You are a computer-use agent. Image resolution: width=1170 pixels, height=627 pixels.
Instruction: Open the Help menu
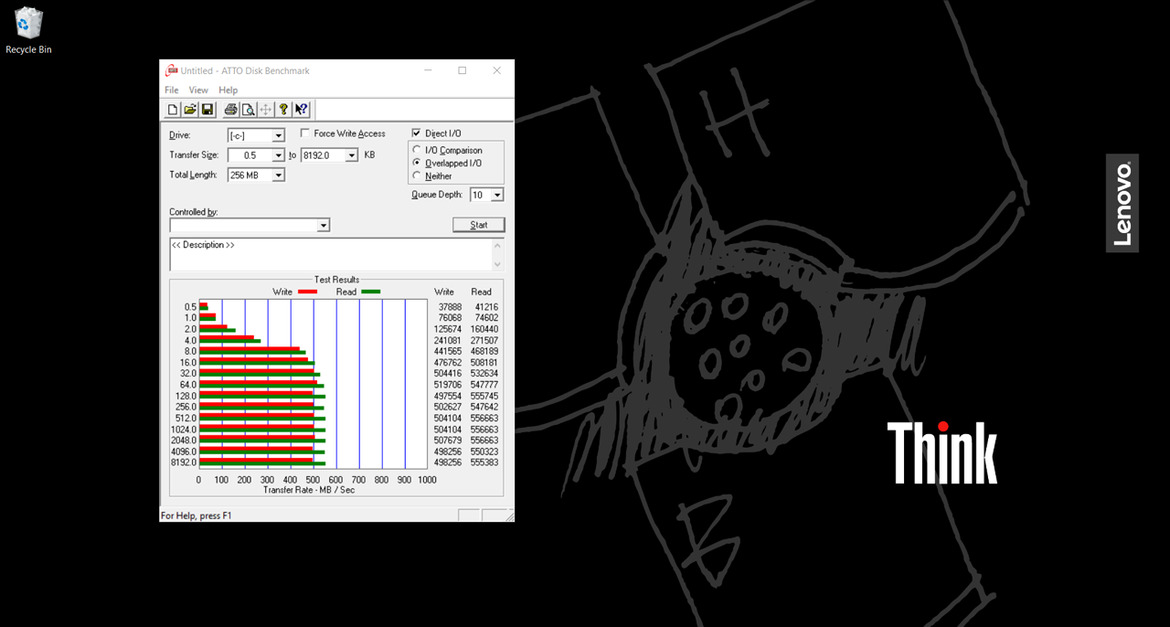(x=228, y=90)
